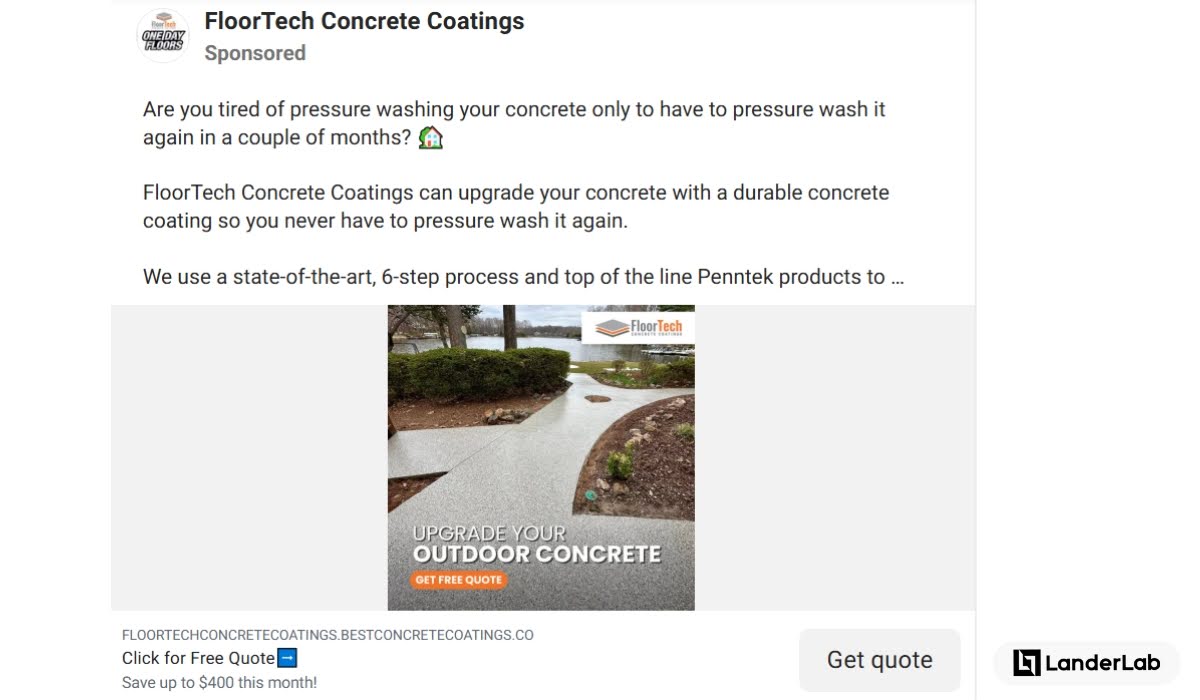1200x700 pixels.
Task: Click the UPGRADE YOUR OUTDOOR CONCRETE headline overlay
Action: [x=536, y=544]
